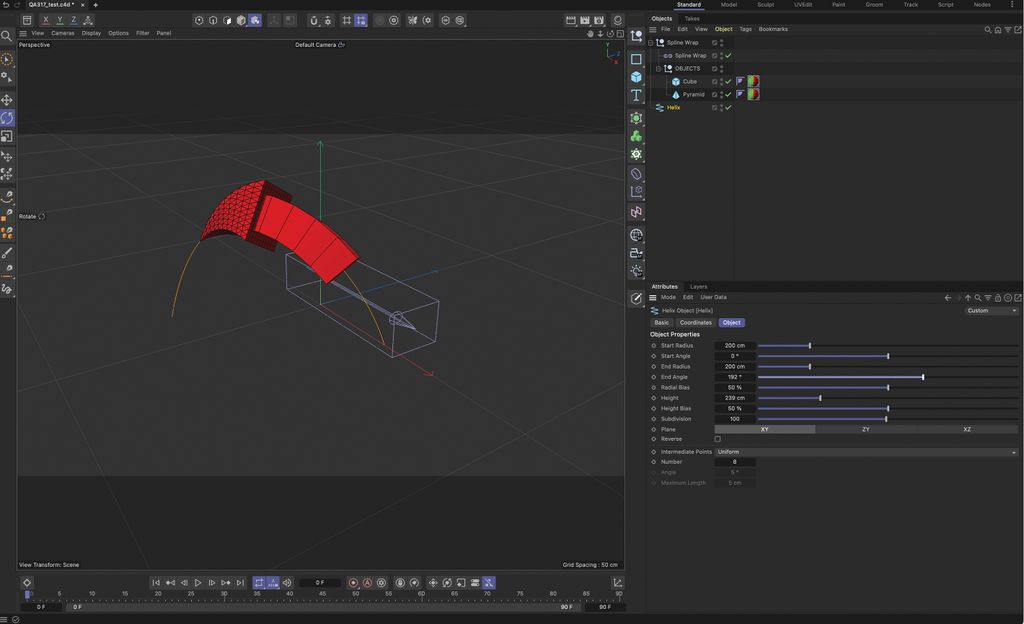This screenshot has height=624, width=1024.
Task: Uncheck the Reverse checkbox in Helix properties
Action: (x=717, y=439)
